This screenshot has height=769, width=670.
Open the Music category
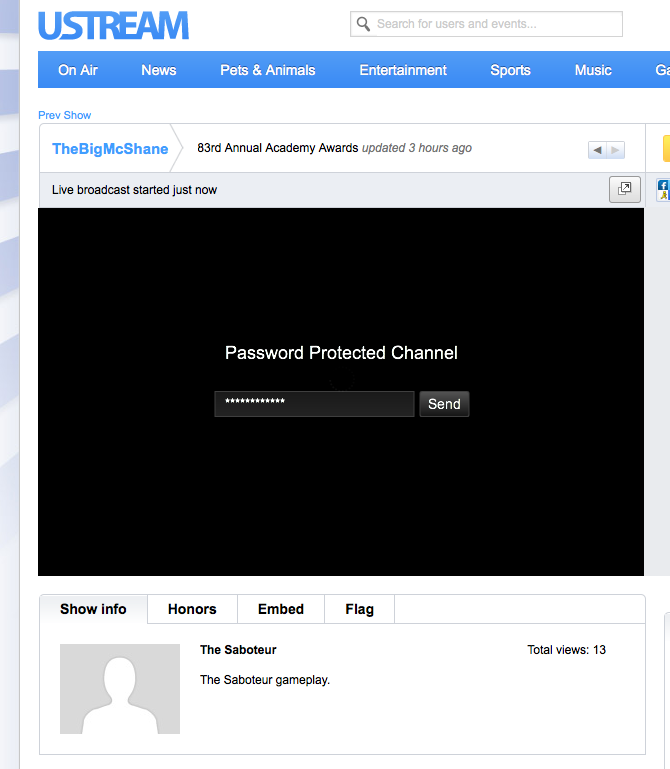[593, 70]
